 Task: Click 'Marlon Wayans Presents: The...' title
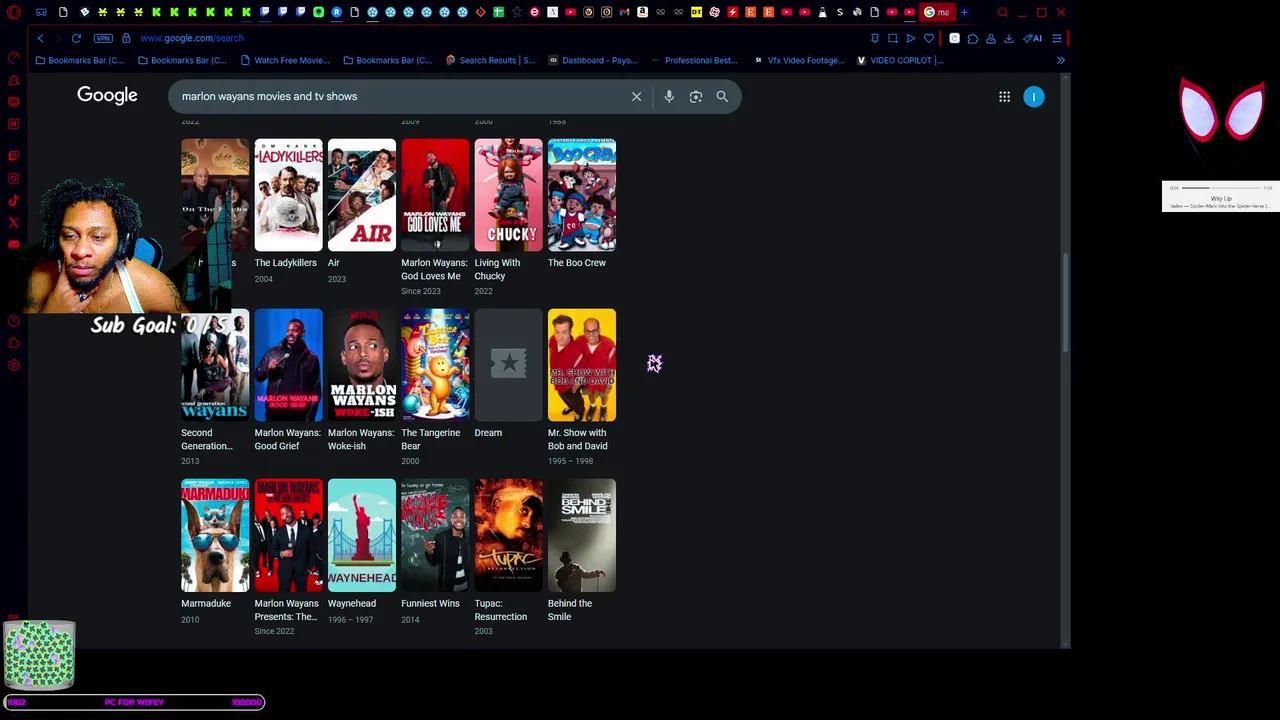(286, 610)
